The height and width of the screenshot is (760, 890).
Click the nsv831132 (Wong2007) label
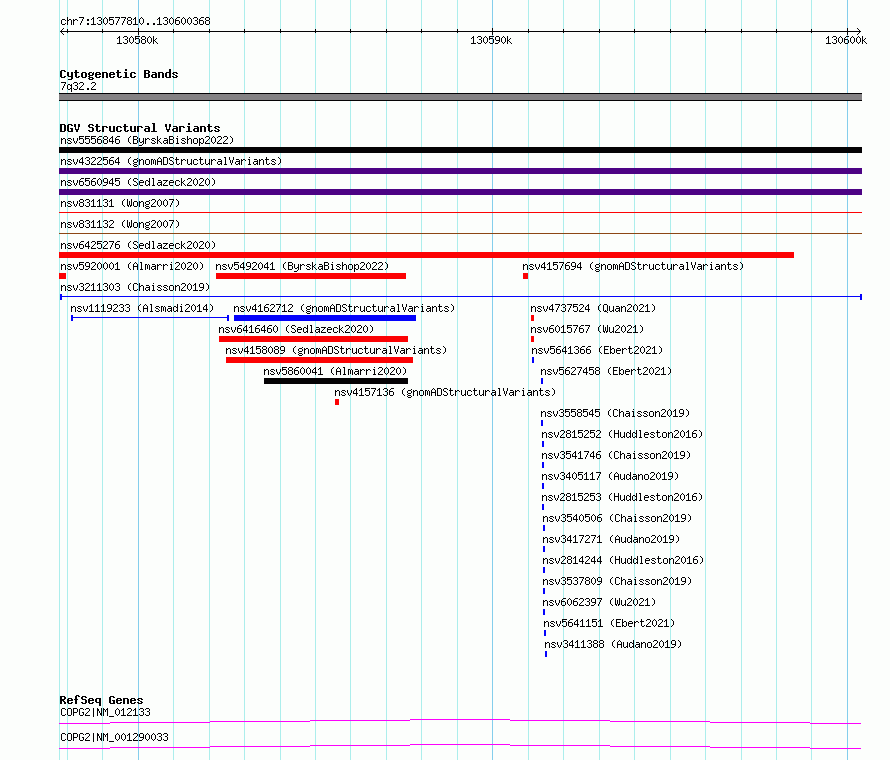(x=120, y=224)
